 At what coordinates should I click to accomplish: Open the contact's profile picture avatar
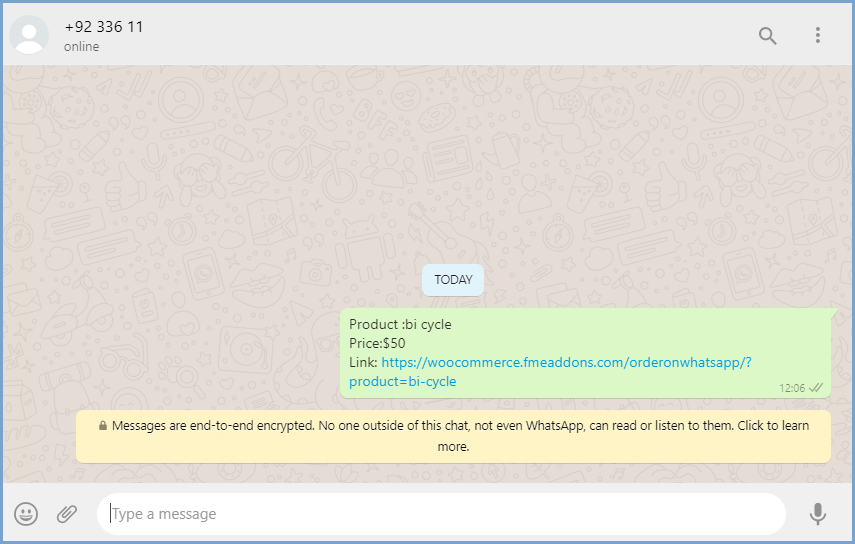click(x=29, y=34)
